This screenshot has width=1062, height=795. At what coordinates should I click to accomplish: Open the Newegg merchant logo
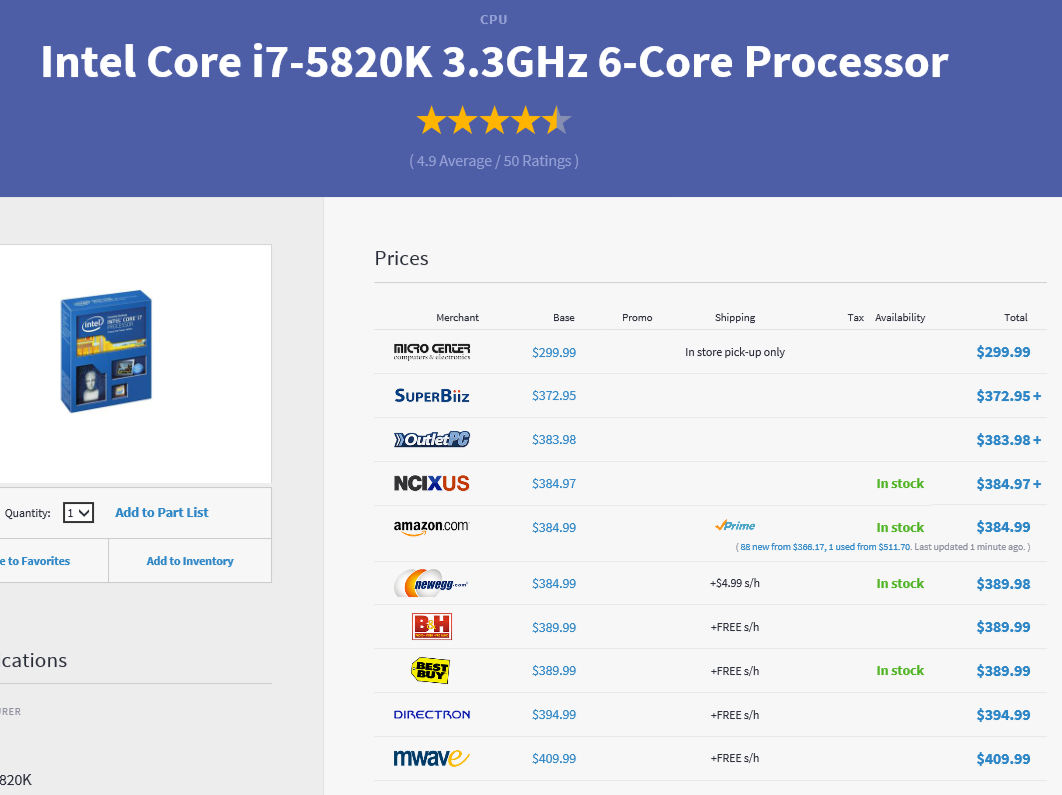coord(431,583)
